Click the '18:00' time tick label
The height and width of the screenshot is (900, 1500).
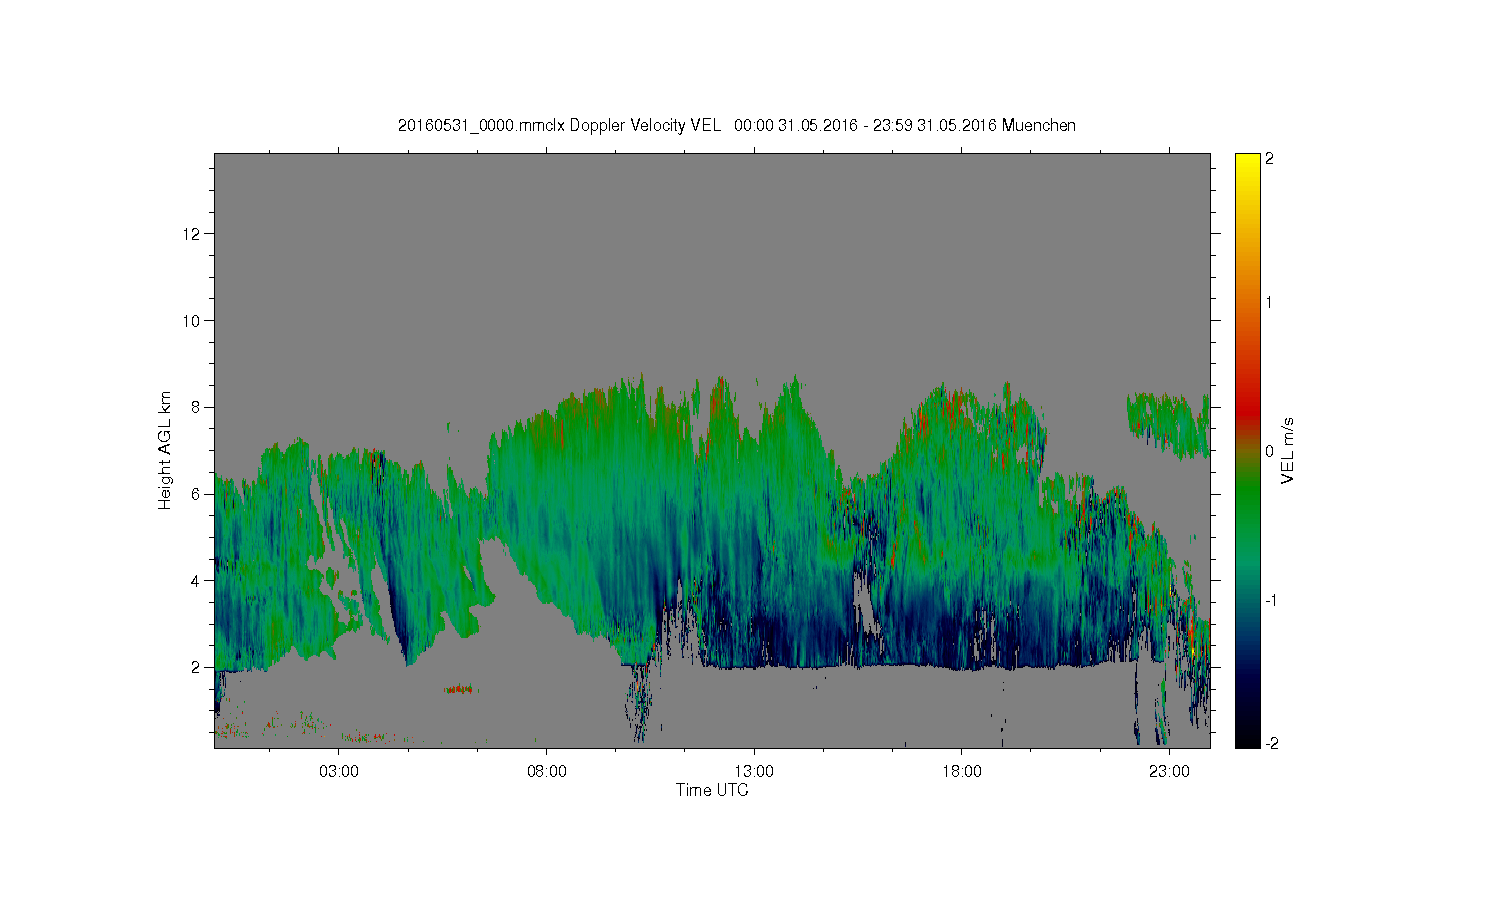(962, 772)
